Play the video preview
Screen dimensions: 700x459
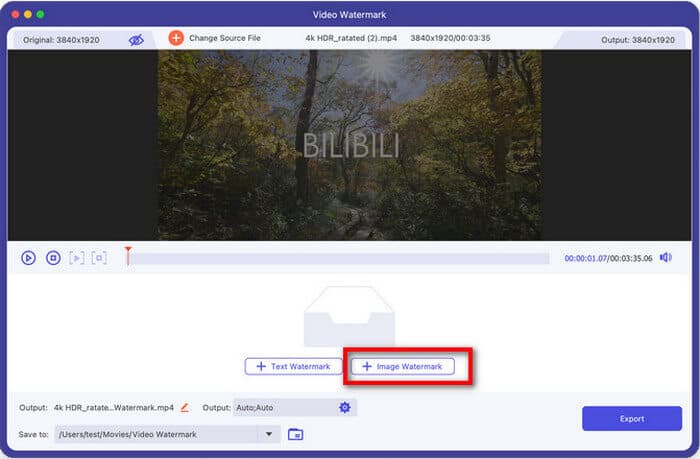[x=29, y=258]
